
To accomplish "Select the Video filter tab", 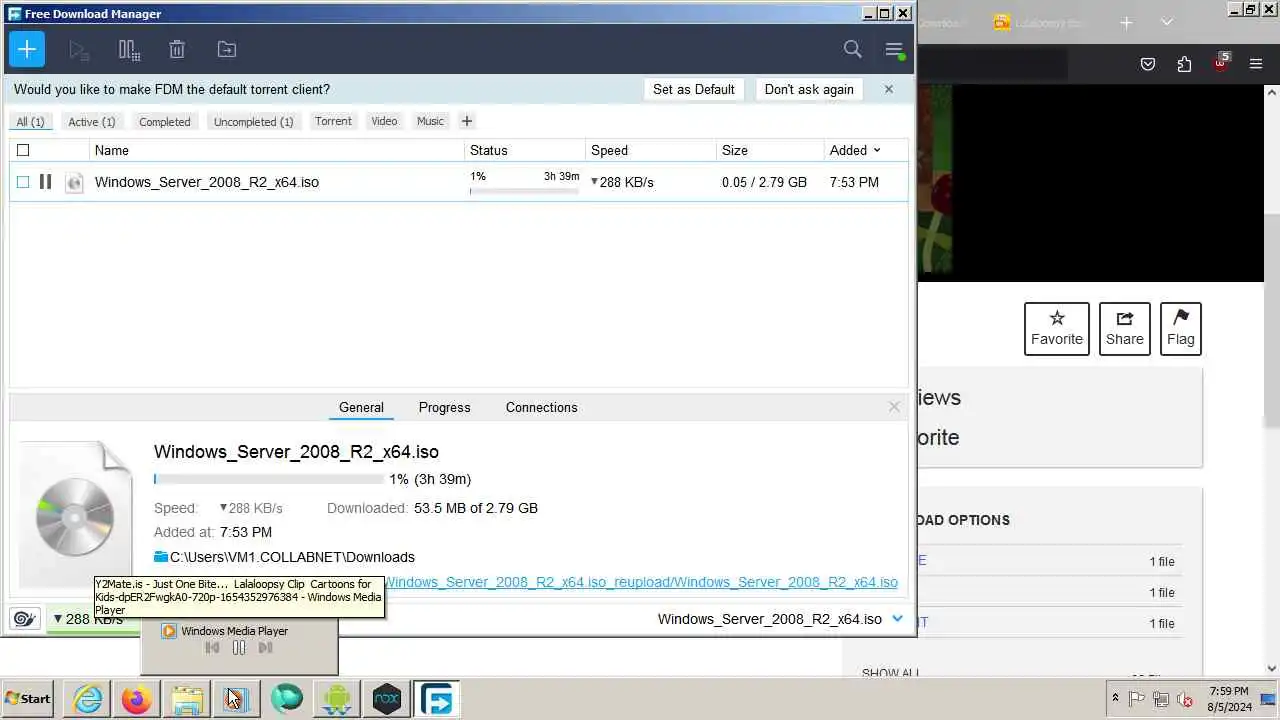I will point(384,121).
